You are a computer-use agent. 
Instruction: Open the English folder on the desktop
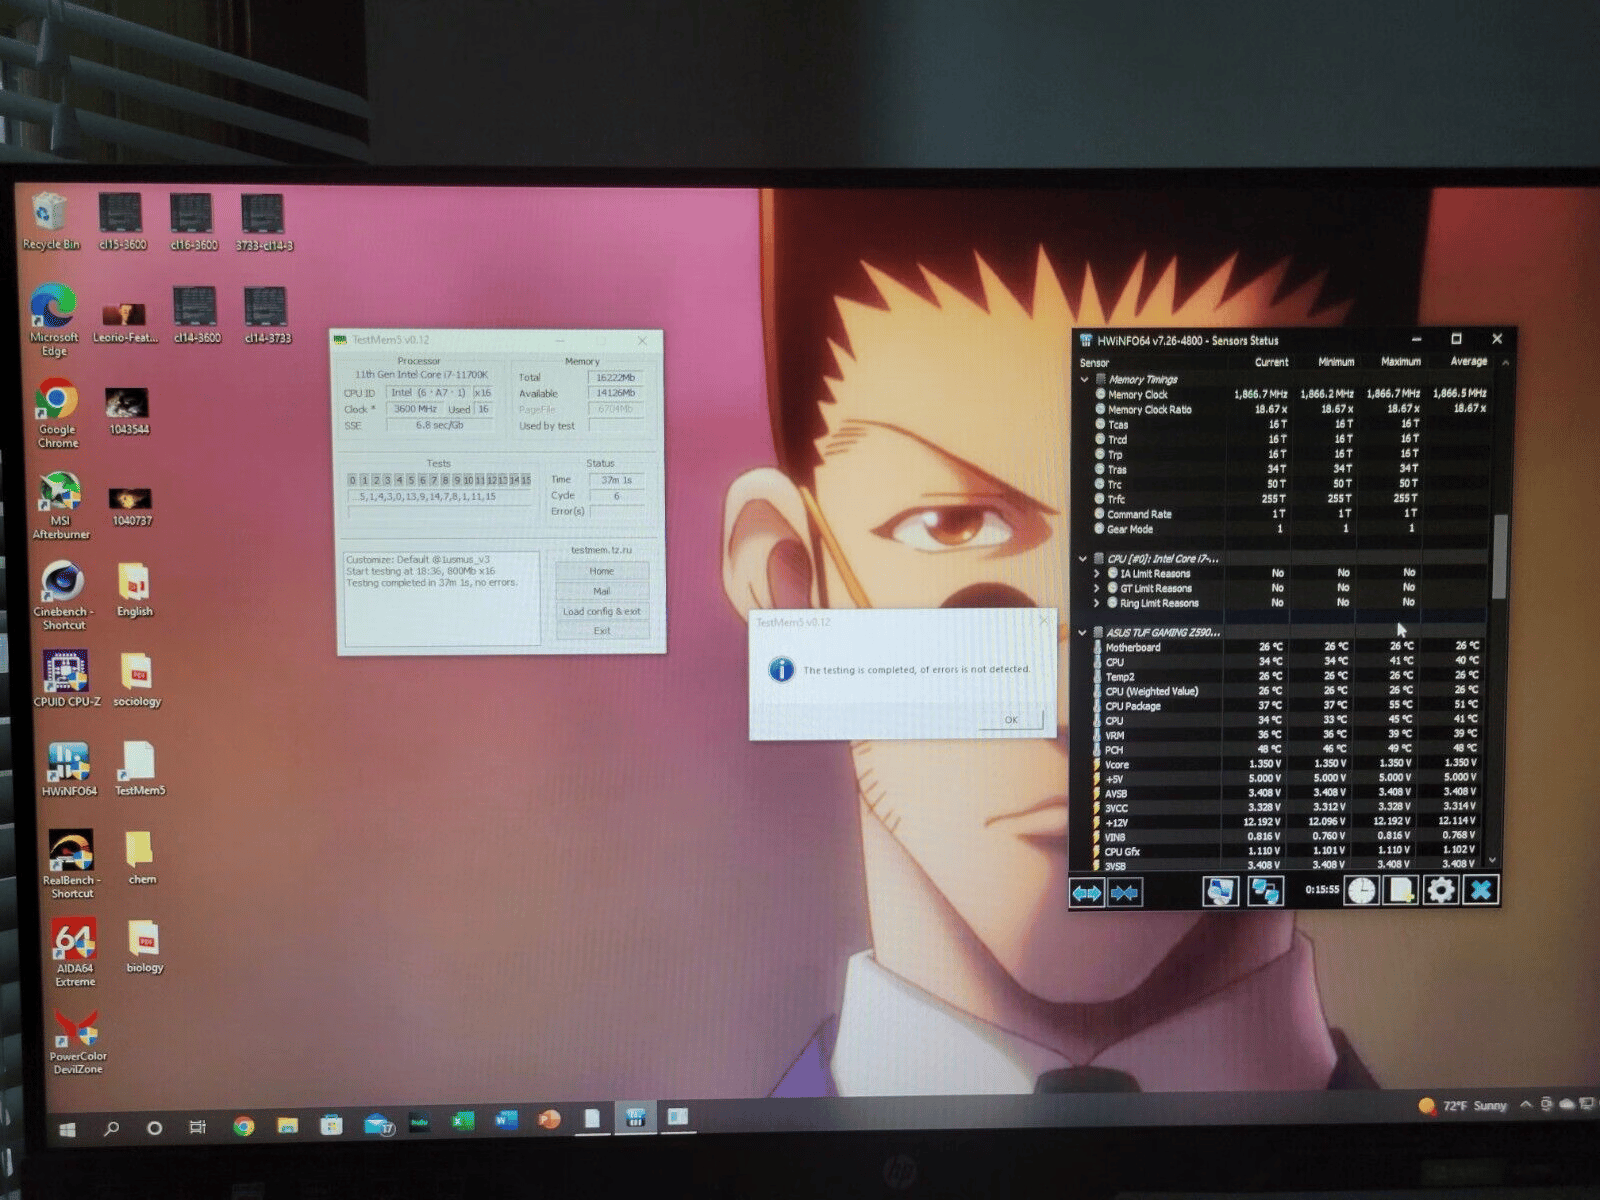(134, 591)
